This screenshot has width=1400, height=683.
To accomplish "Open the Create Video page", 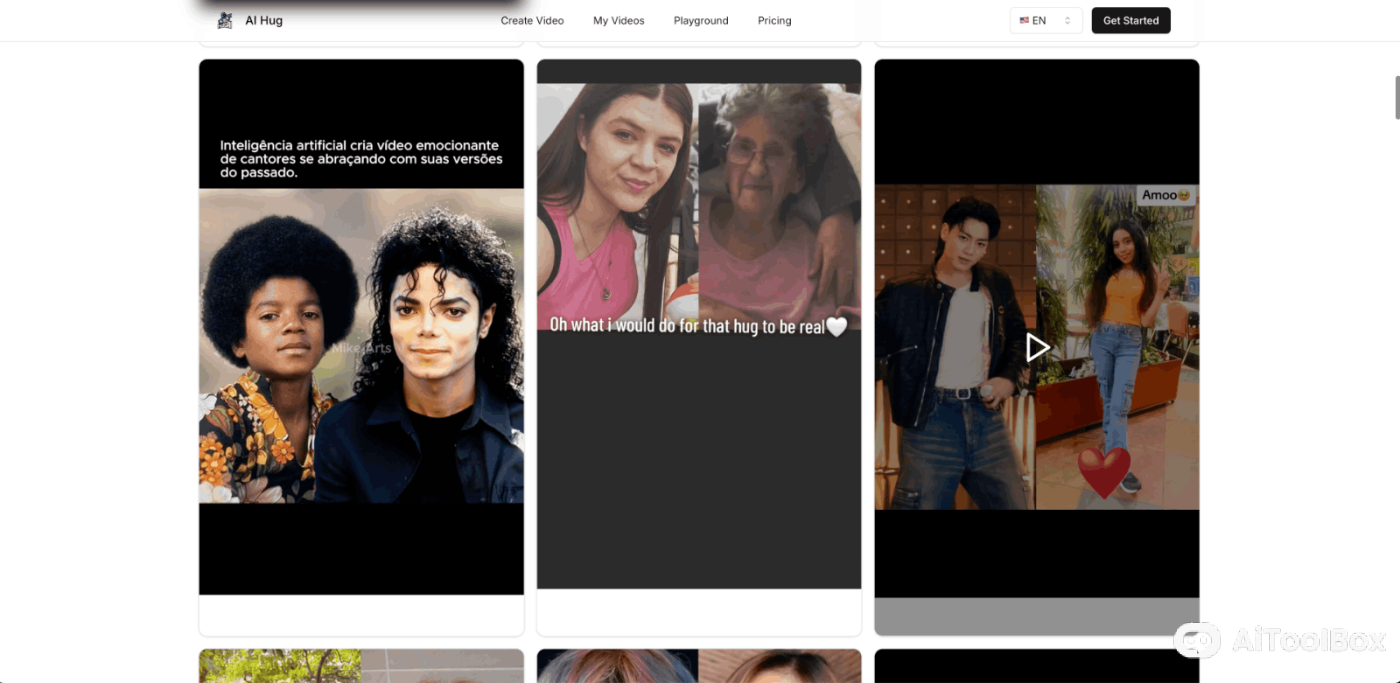I will [532, 20].
